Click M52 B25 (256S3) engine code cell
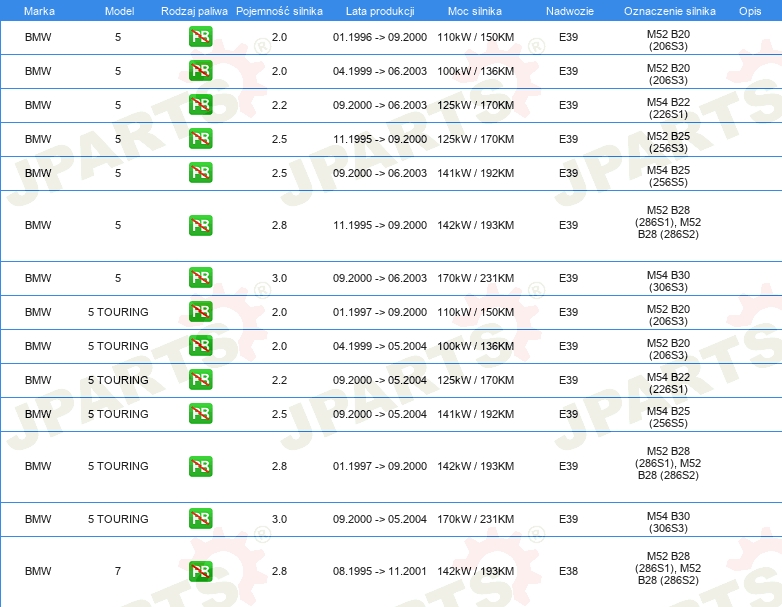Image resolution: width=782 pixels, height=607 pixels. point(668,142)
